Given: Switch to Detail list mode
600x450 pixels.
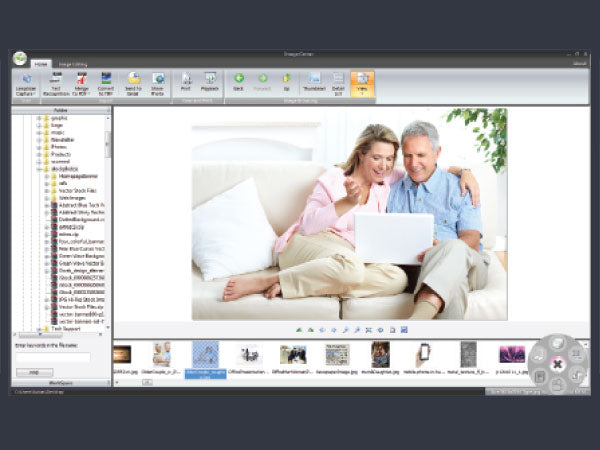Looking at the screenshot, I should [x=338, y=82].
